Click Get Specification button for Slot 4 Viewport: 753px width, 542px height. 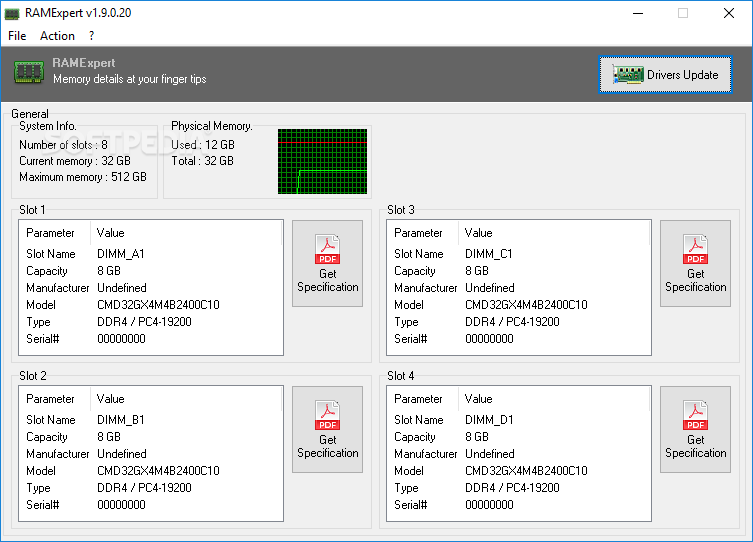click(695, 430)
